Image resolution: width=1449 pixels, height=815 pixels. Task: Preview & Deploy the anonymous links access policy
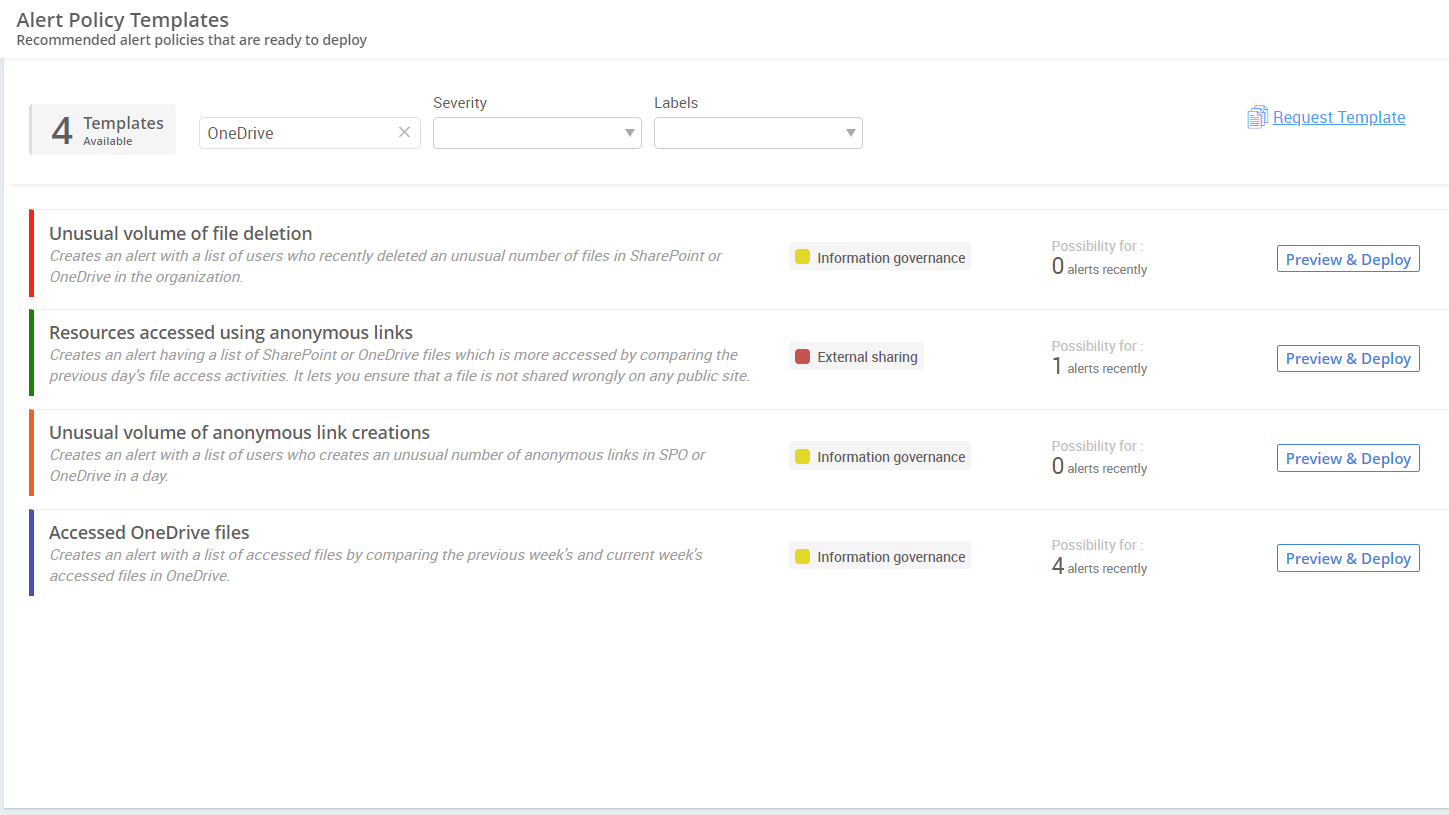point(1348,358)
